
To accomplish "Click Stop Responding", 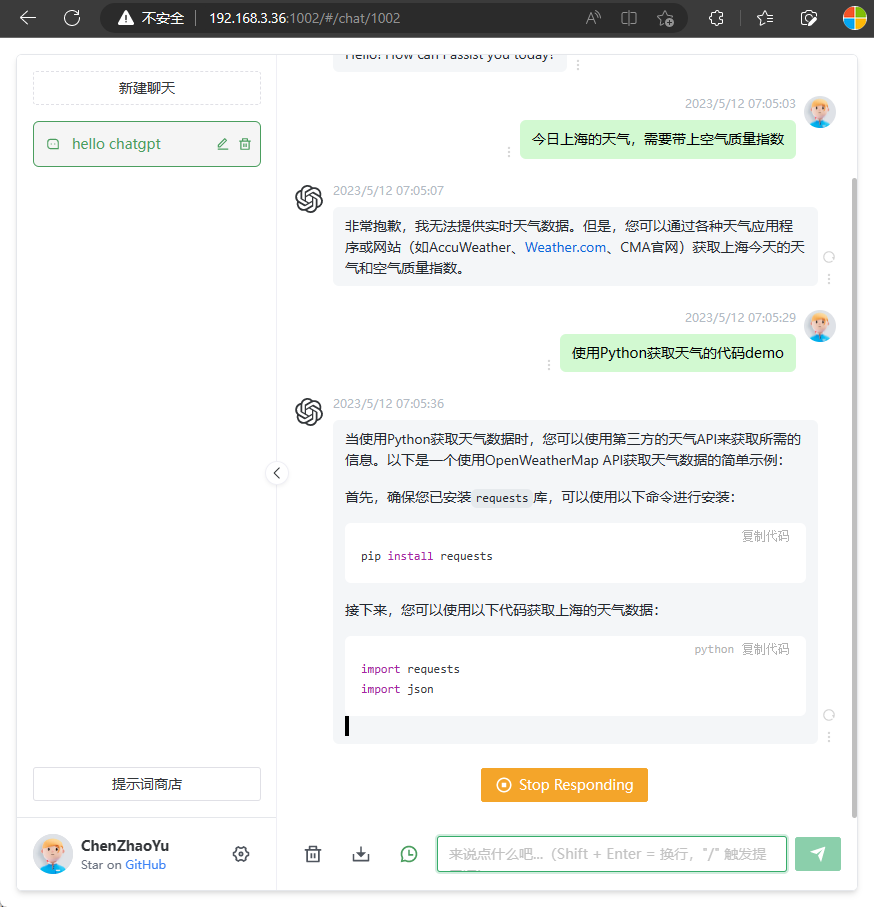I will tap(564, 785).
